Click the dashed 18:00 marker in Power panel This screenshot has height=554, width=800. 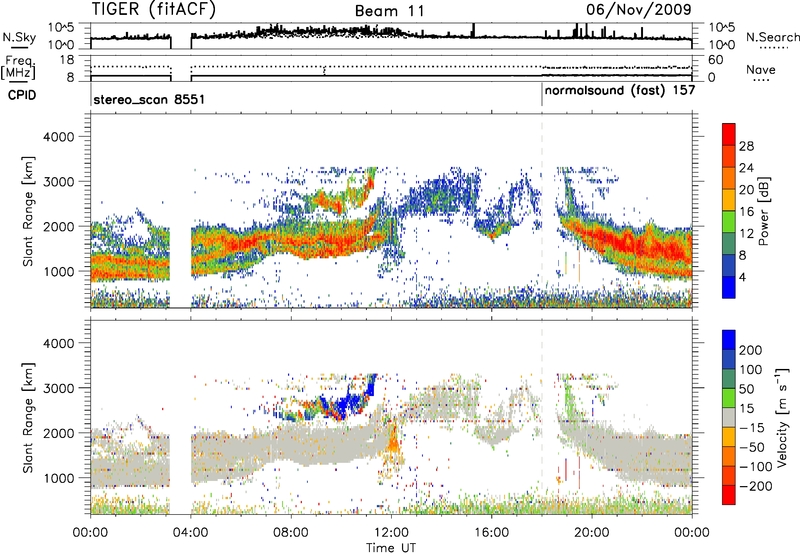(542, 211)
